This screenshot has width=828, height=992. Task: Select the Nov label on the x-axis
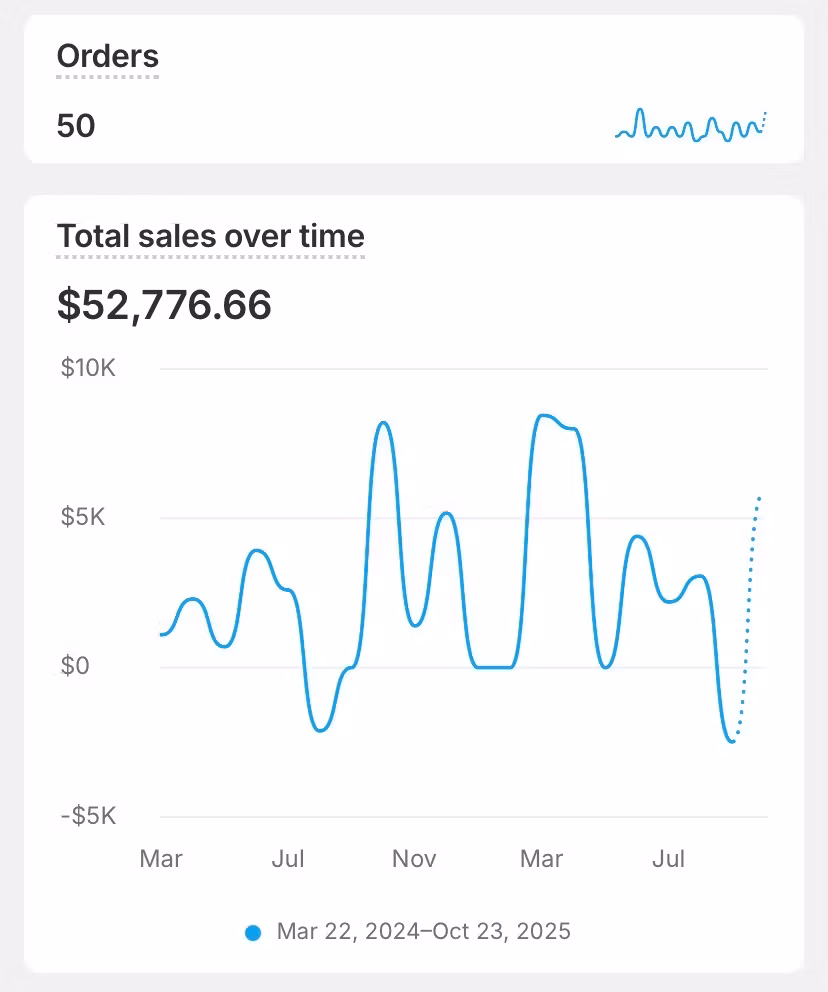pos(414,859)
